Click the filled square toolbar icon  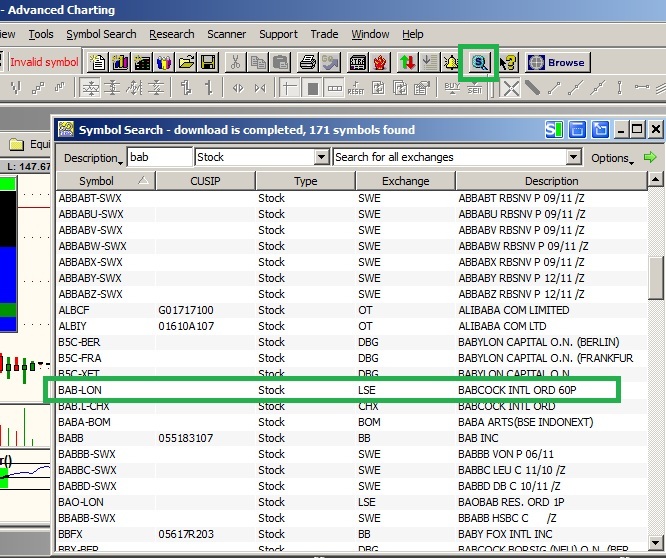(313, 88)
